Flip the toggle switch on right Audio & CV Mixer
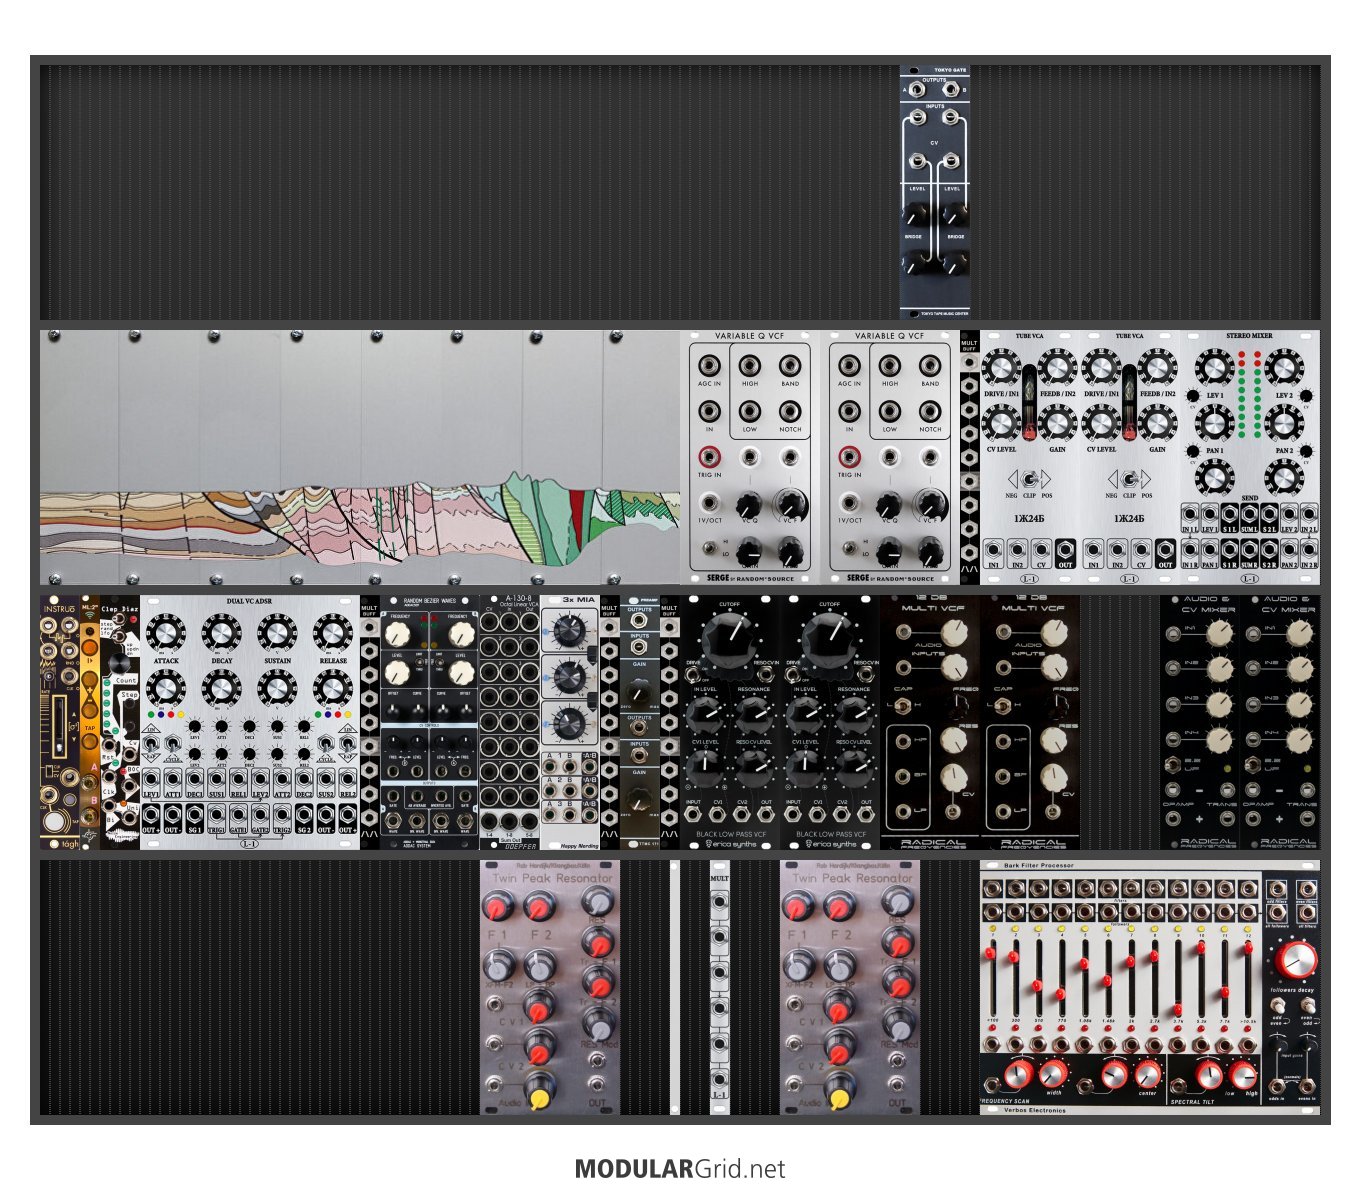 (x=1251, y=765)
